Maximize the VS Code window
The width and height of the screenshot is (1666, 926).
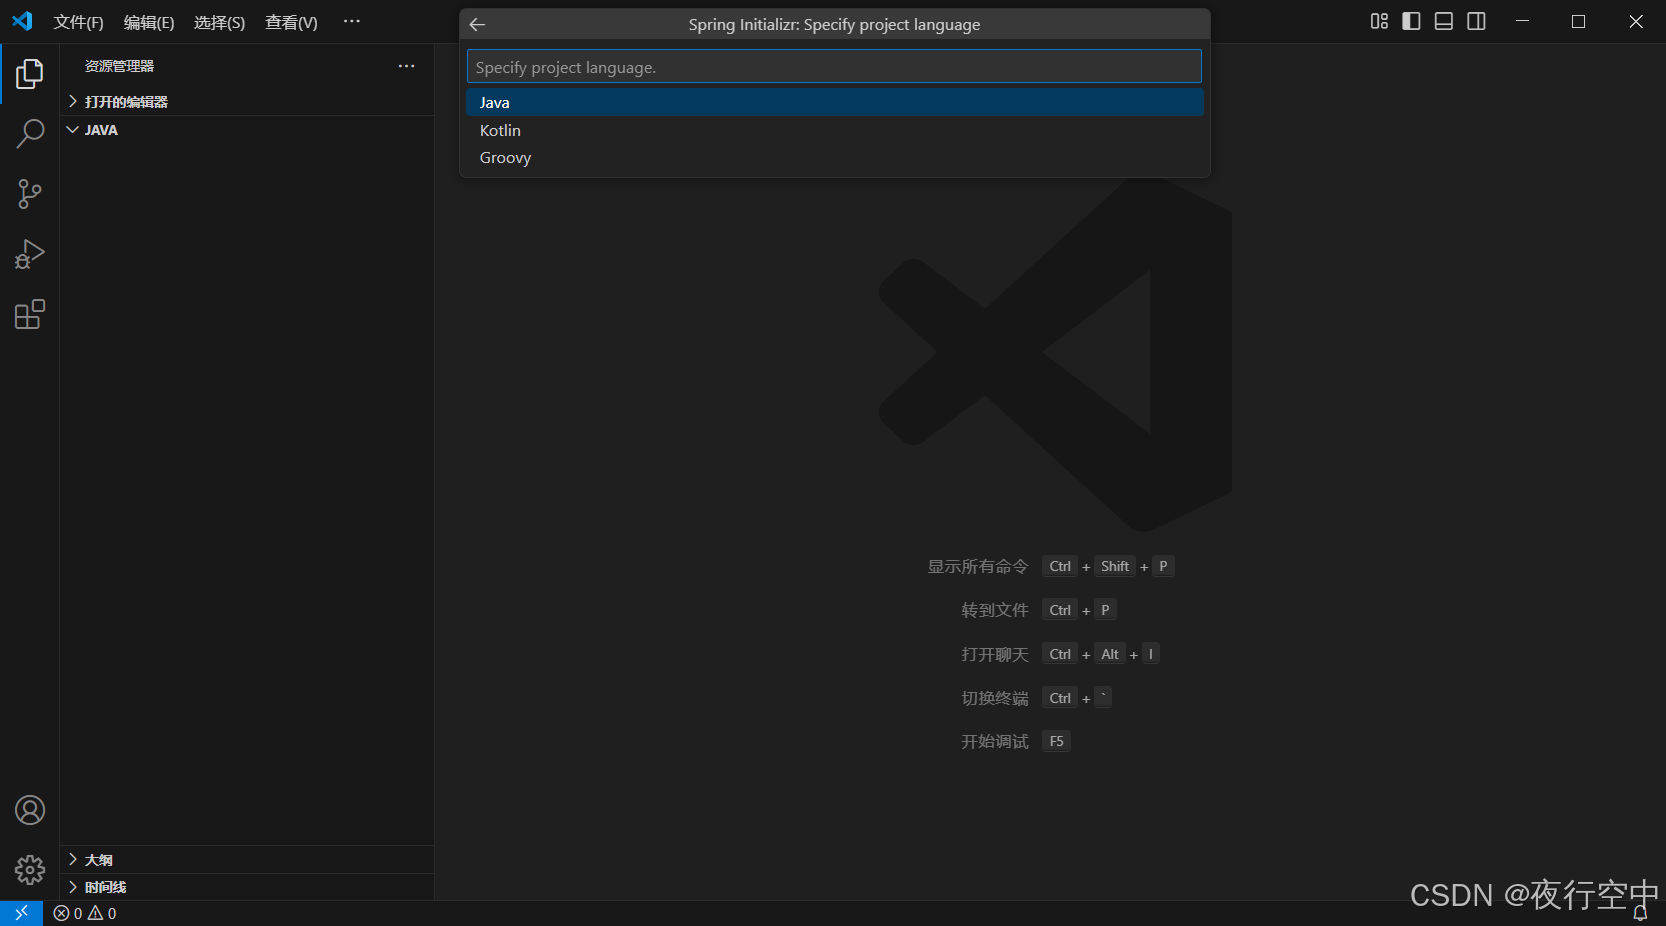tap(1578, 21)
